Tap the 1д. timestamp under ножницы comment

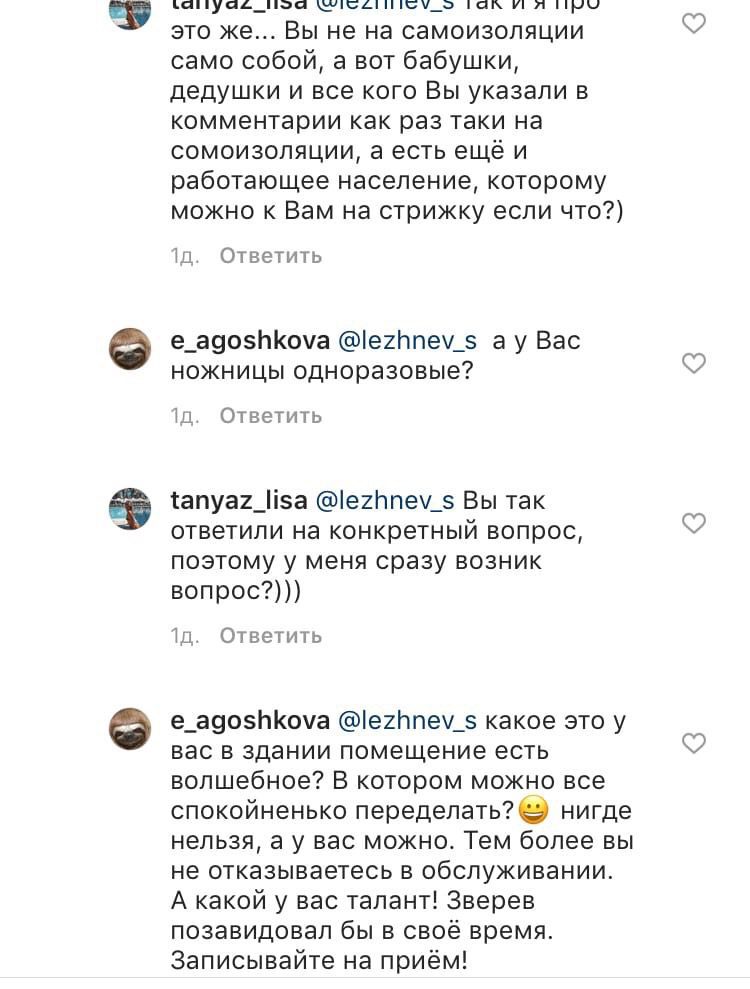coord(185,415)
